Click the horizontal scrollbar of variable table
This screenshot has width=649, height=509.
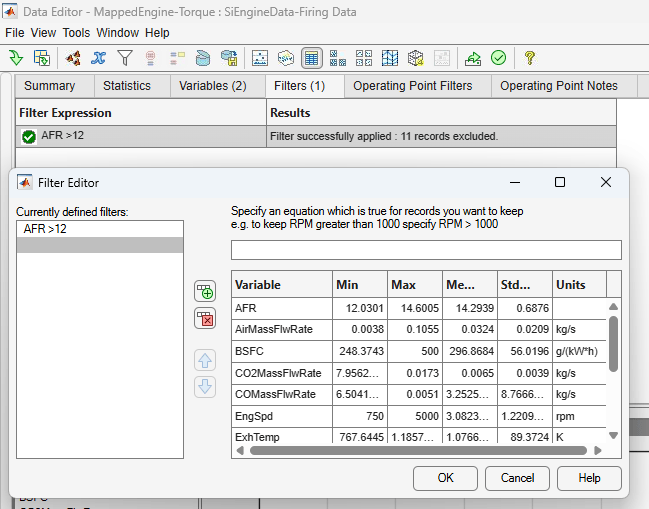click(418, 450)
